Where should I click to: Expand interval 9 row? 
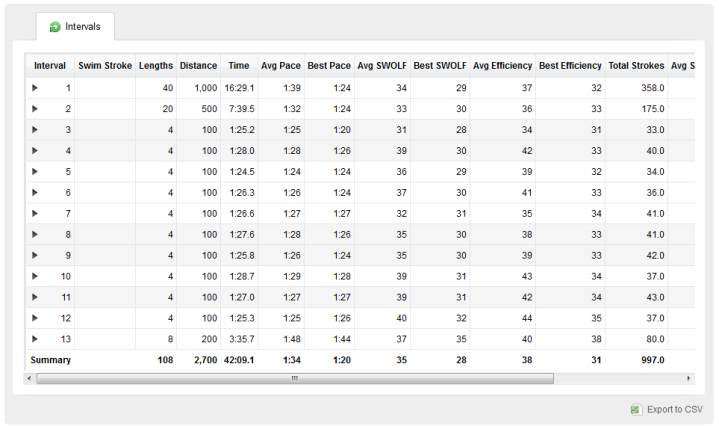pos(35,255)
